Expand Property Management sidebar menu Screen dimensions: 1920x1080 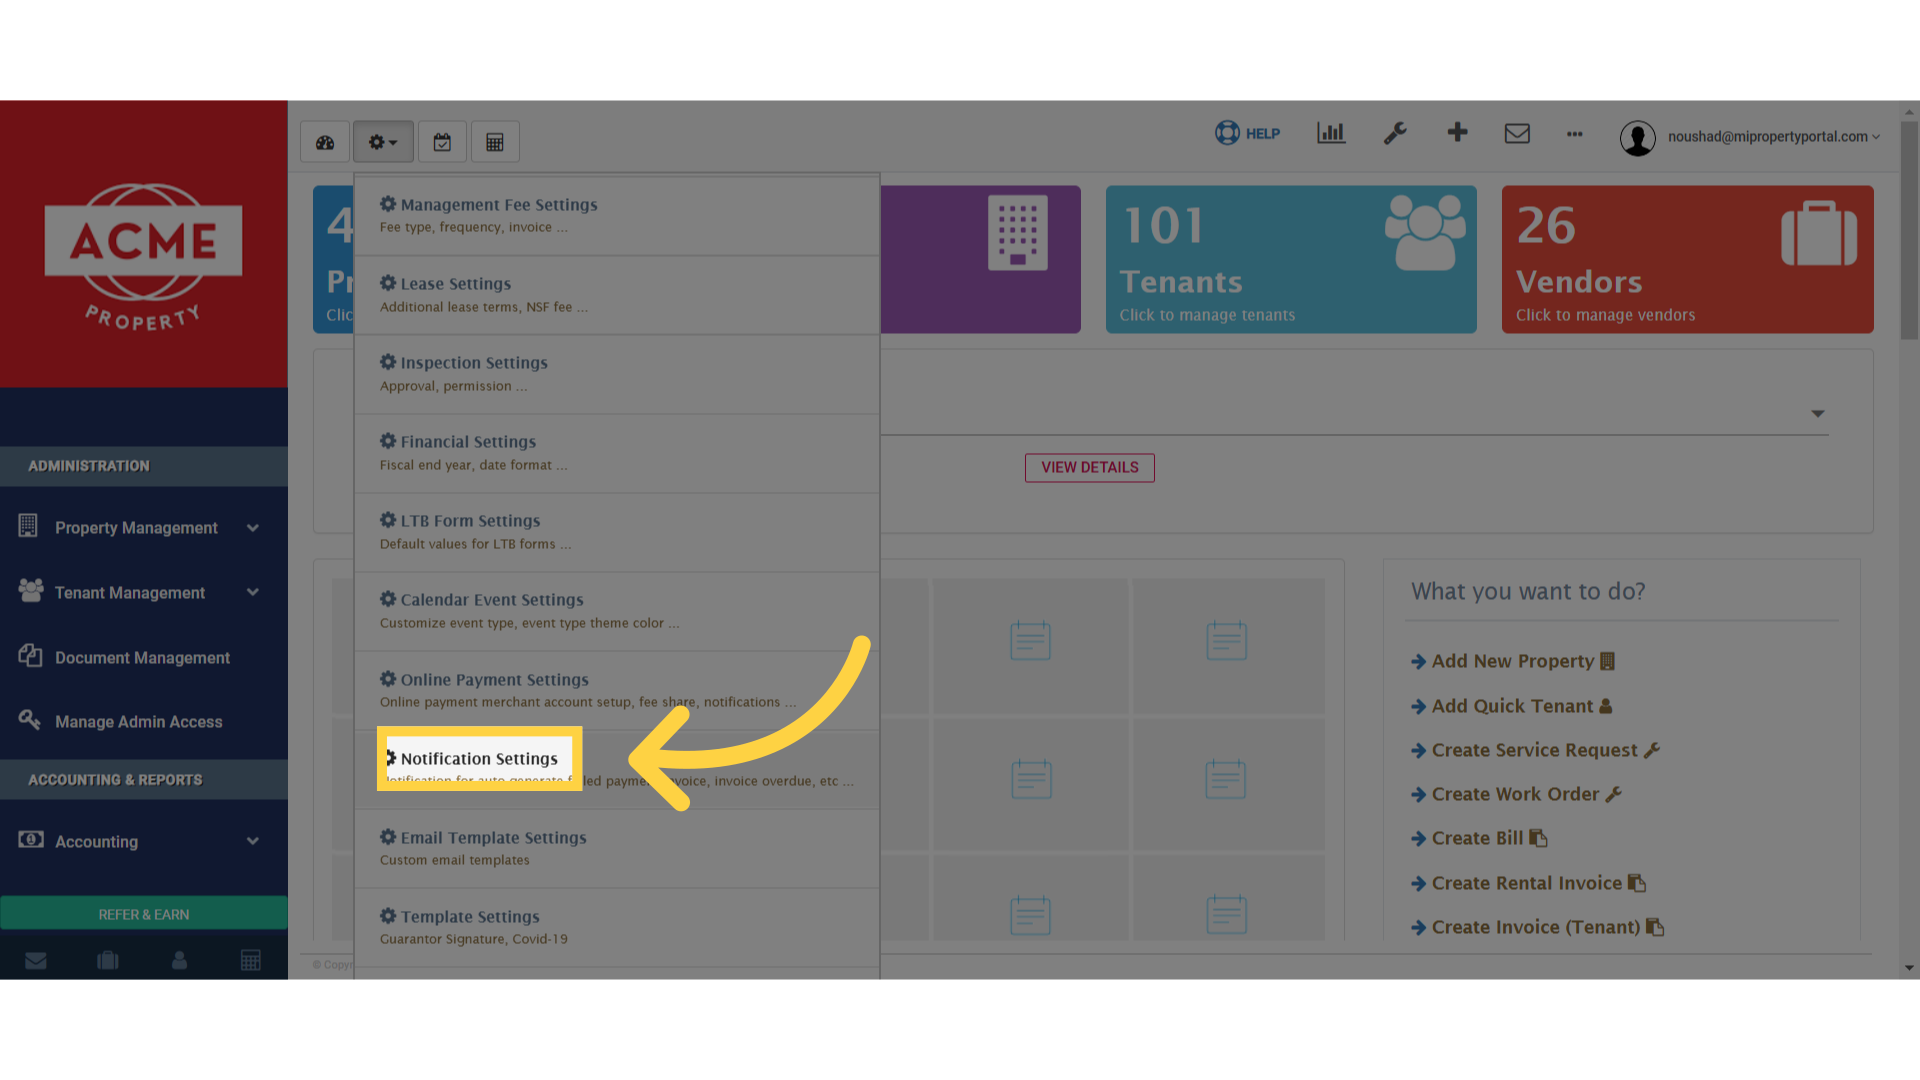(144, 527)
